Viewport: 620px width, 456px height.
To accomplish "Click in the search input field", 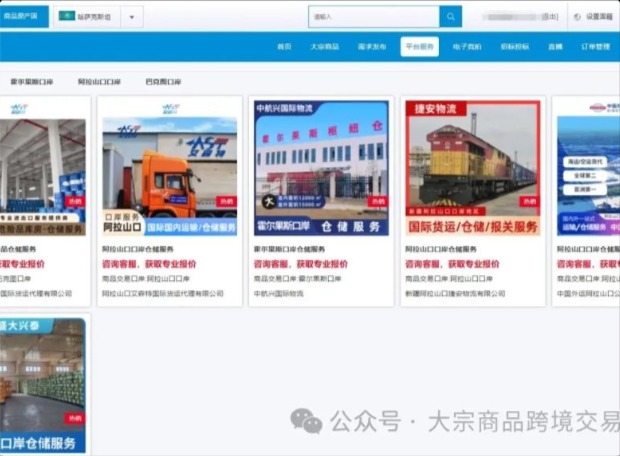I will [374, 17].
